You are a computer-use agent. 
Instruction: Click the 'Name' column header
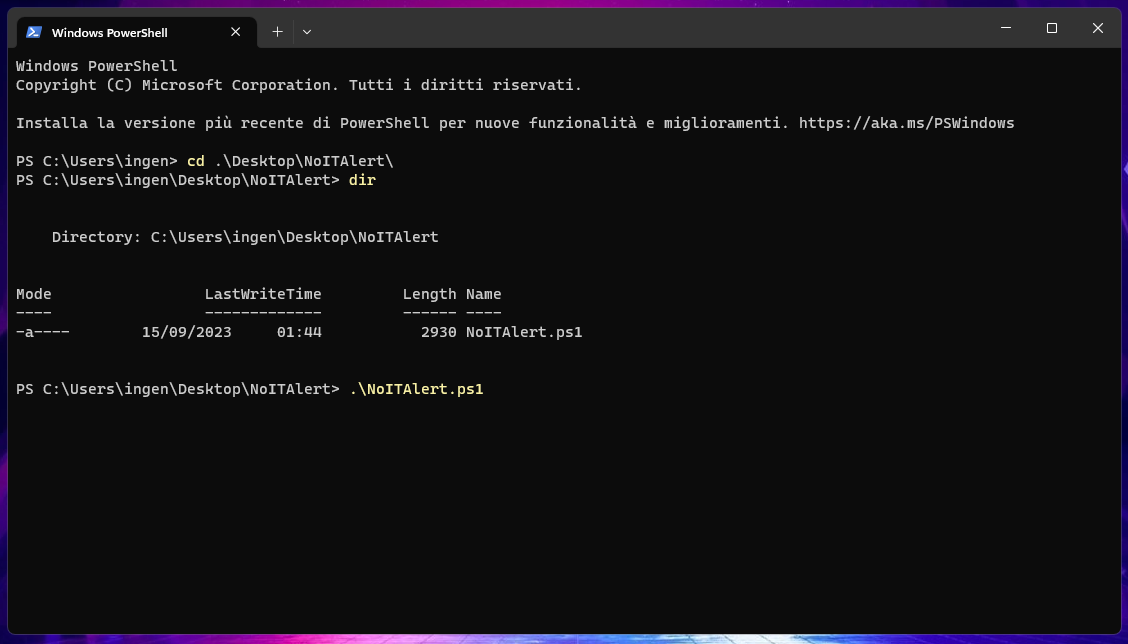click(483, 294)
